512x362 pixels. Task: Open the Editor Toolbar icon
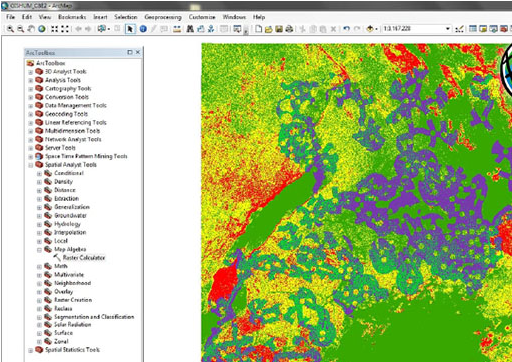tap(460, 29)
